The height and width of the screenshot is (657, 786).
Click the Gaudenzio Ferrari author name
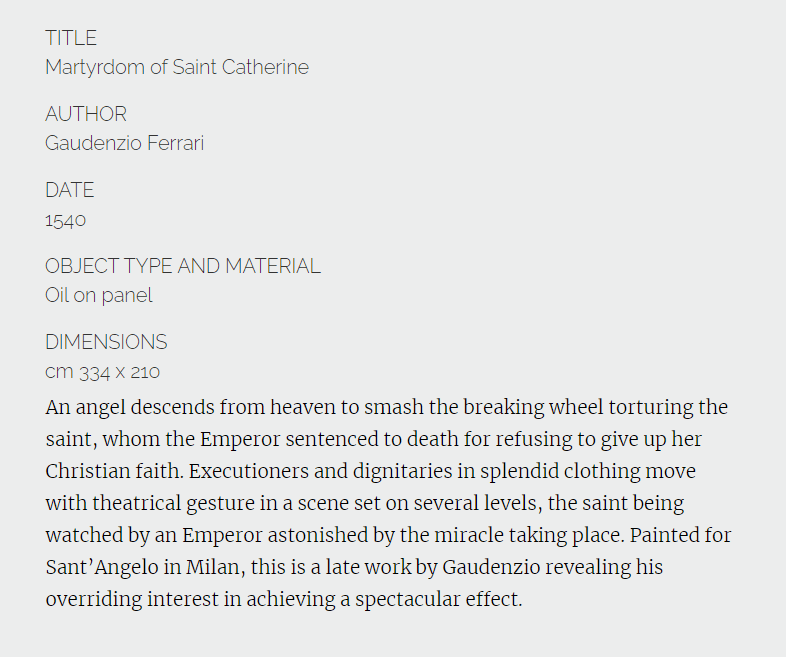(124, 143)
